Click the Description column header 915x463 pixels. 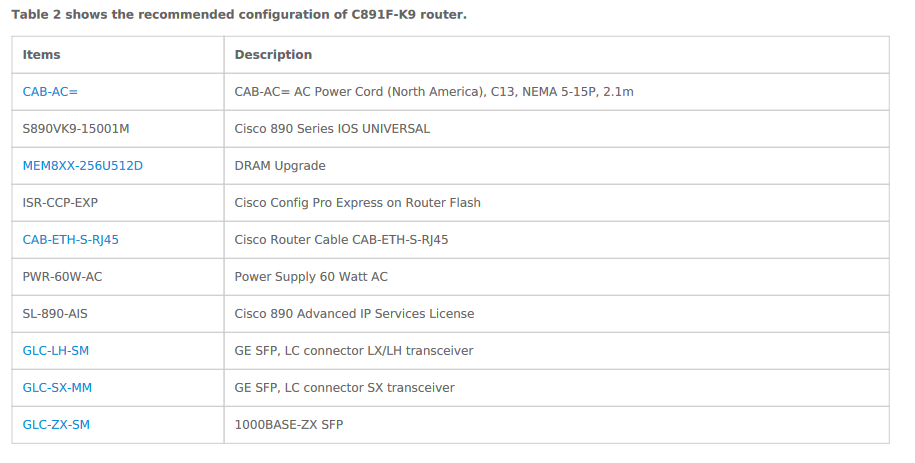pos(273,55)
